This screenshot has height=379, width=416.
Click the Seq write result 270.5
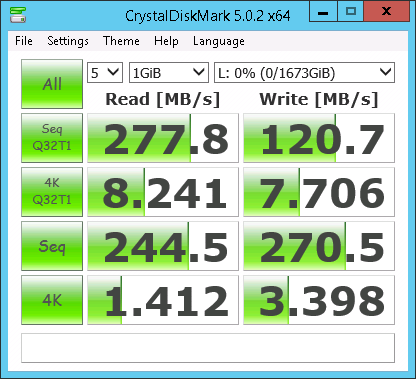pyautogui.click(x=319, y=246)
